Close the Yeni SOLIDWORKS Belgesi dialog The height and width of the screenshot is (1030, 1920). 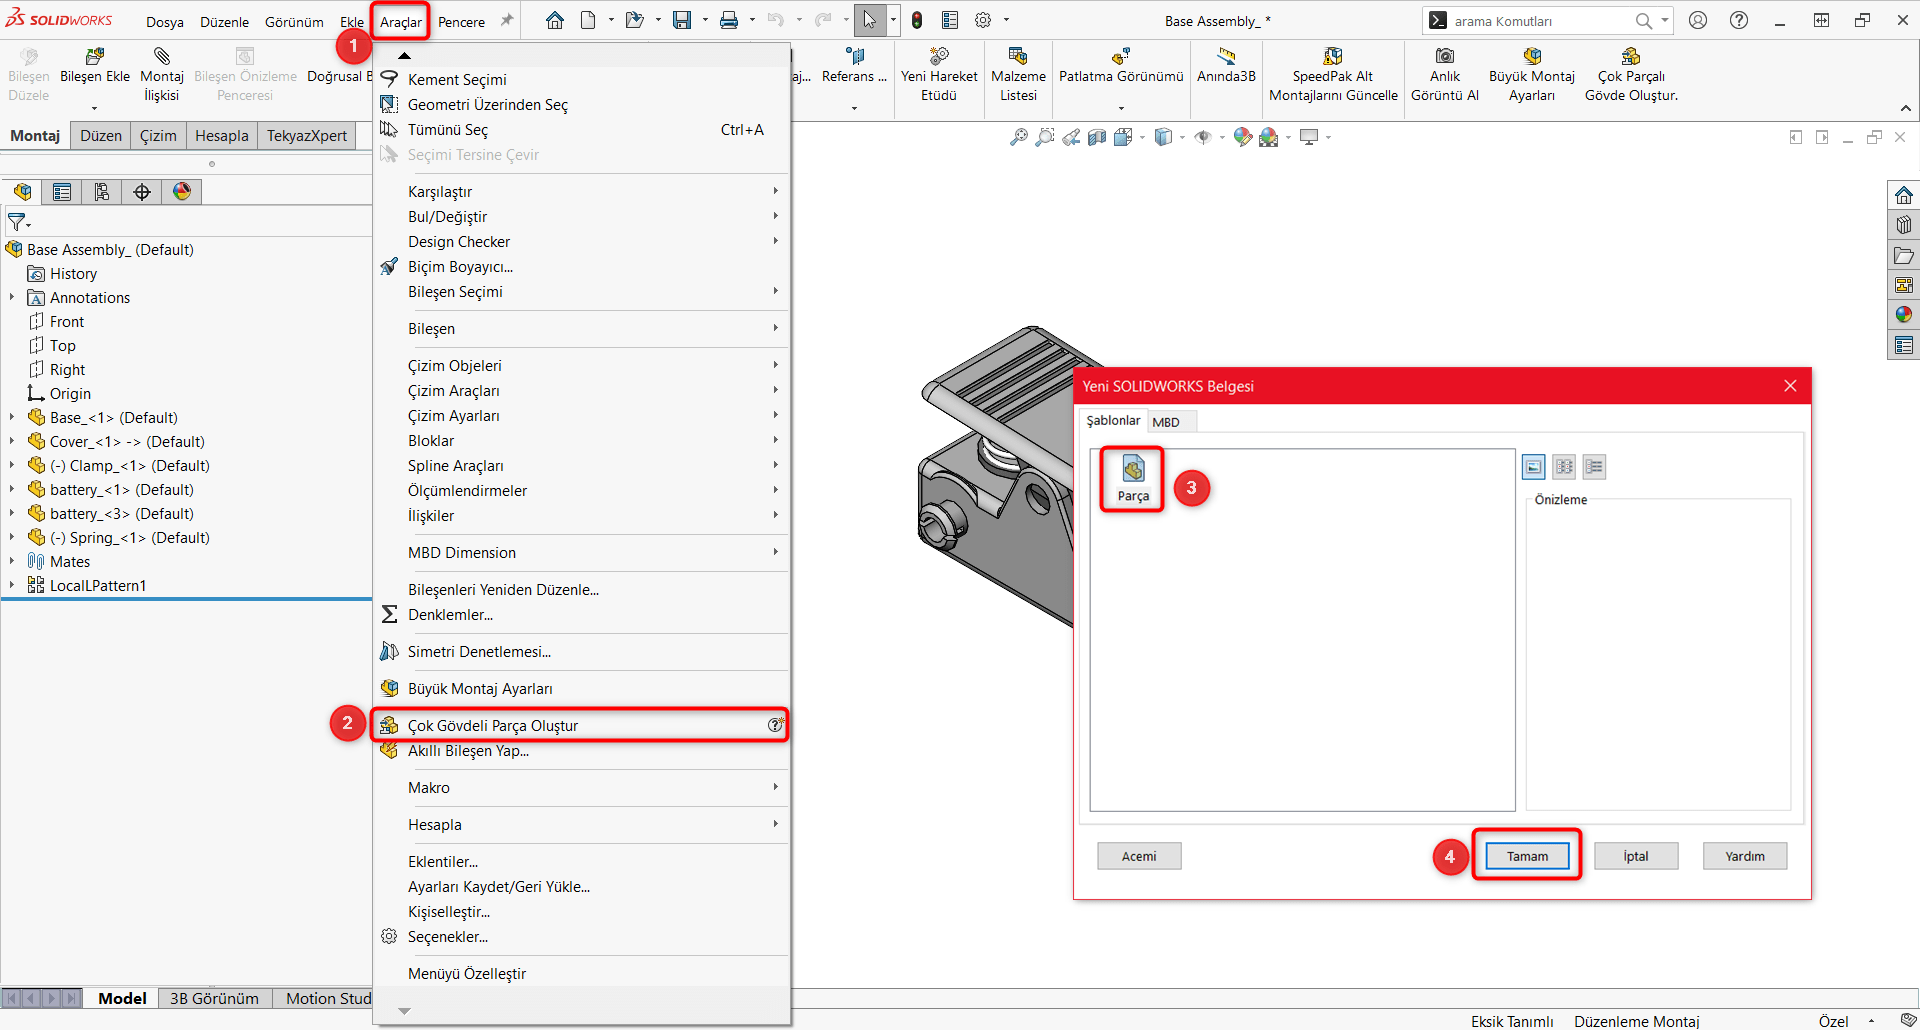point(1790,386)
